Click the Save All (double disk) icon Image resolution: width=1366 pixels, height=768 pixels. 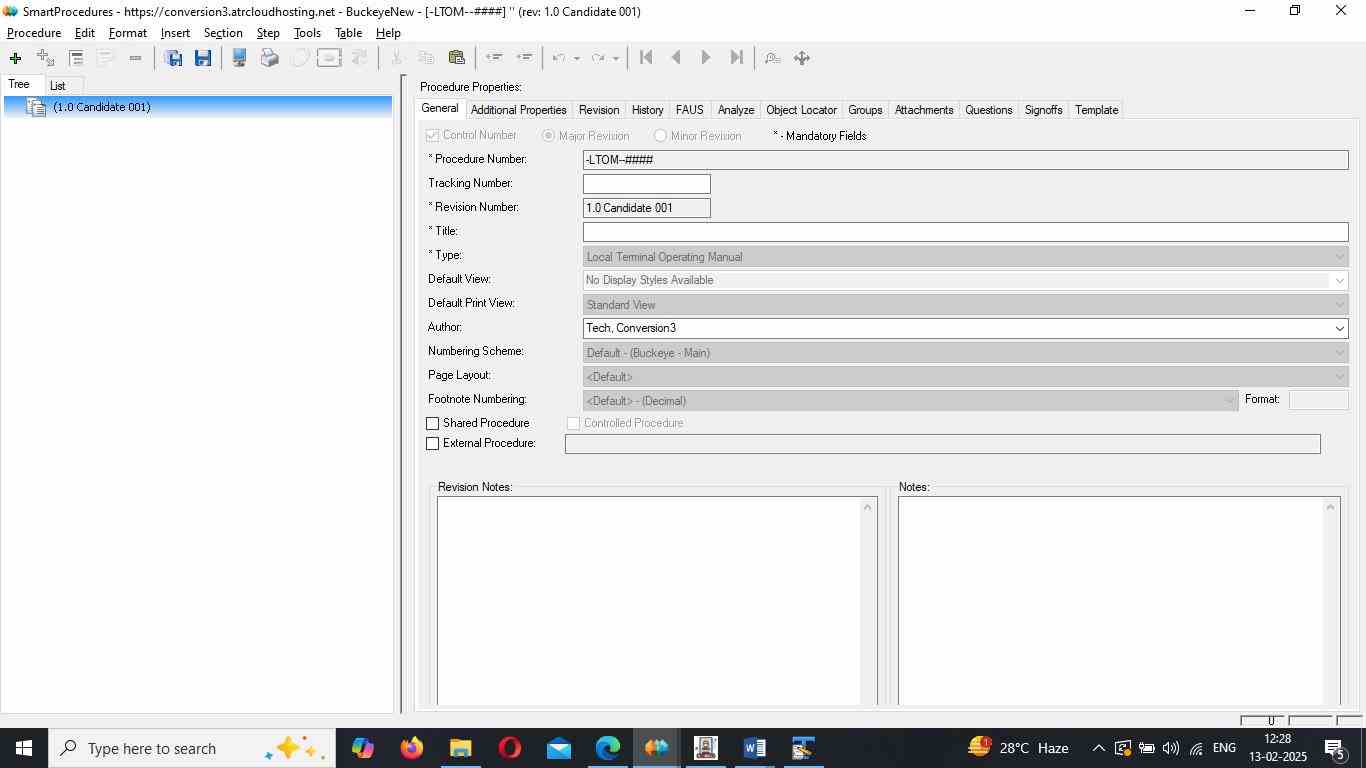173,58
